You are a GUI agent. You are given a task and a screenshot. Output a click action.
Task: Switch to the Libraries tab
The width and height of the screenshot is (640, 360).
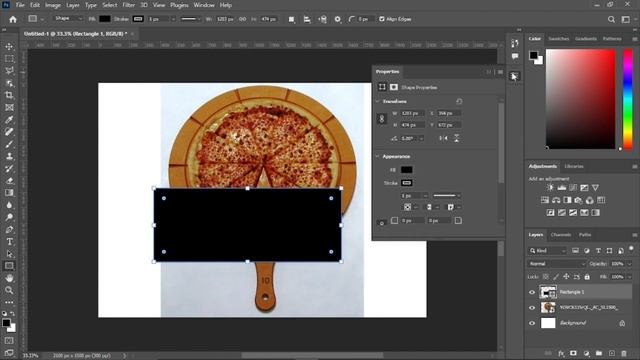click(574, 166)
